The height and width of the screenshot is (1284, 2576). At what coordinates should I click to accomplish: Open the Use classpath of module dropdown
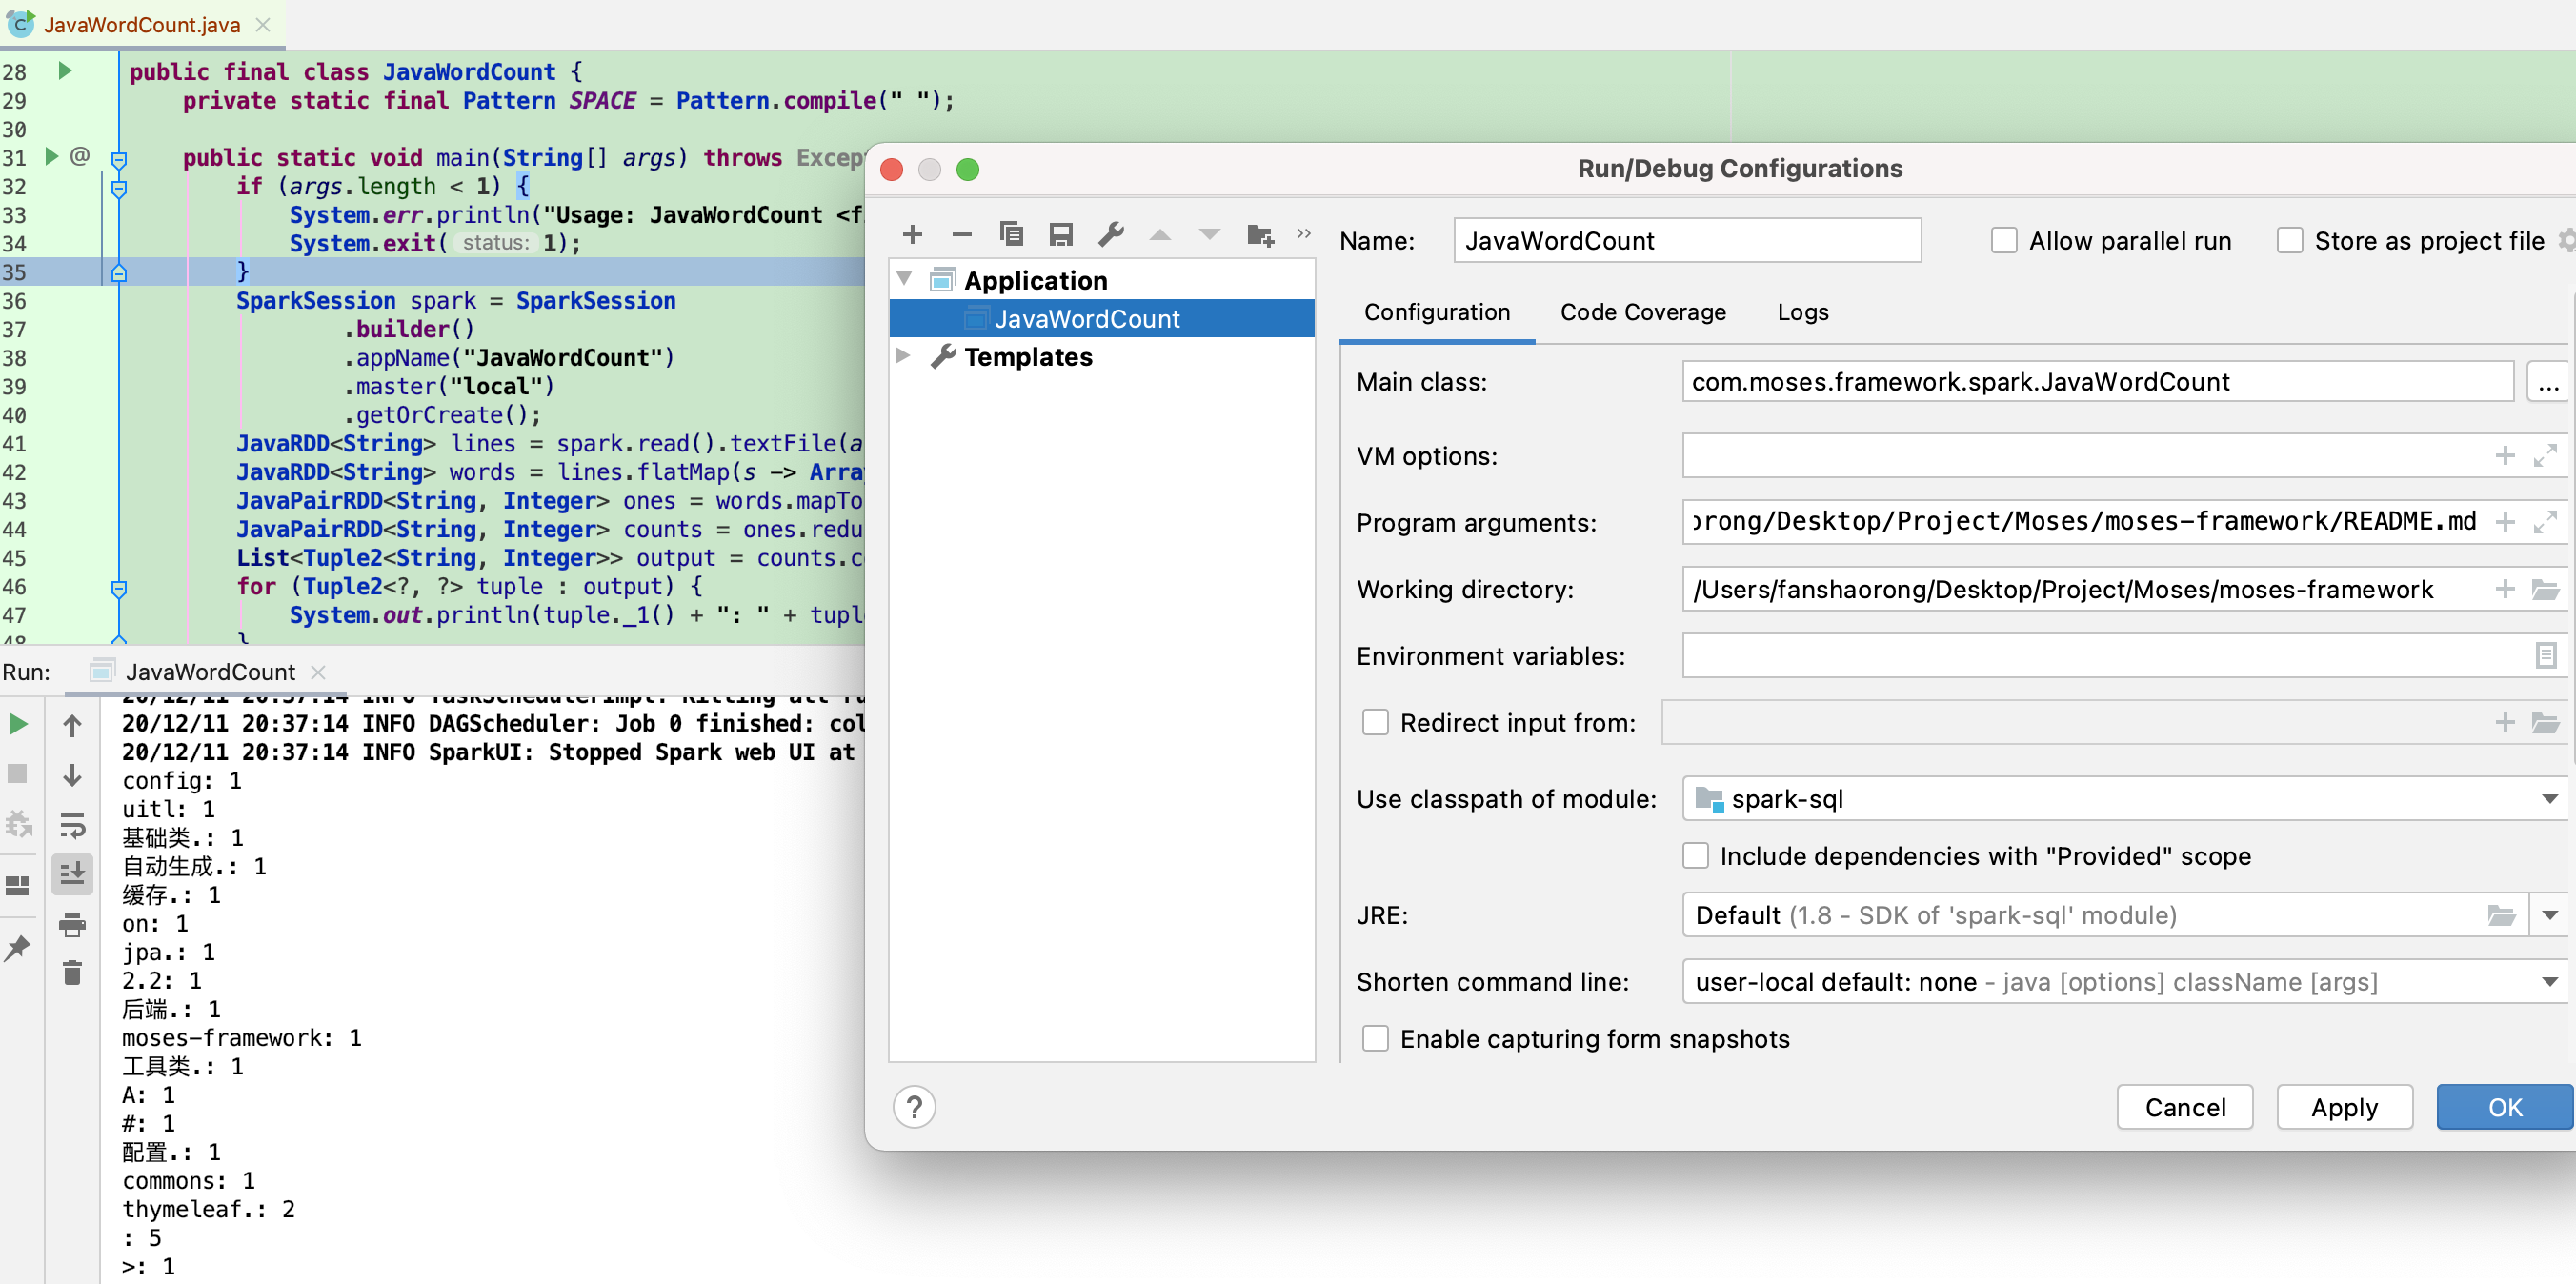[2549, 799]
